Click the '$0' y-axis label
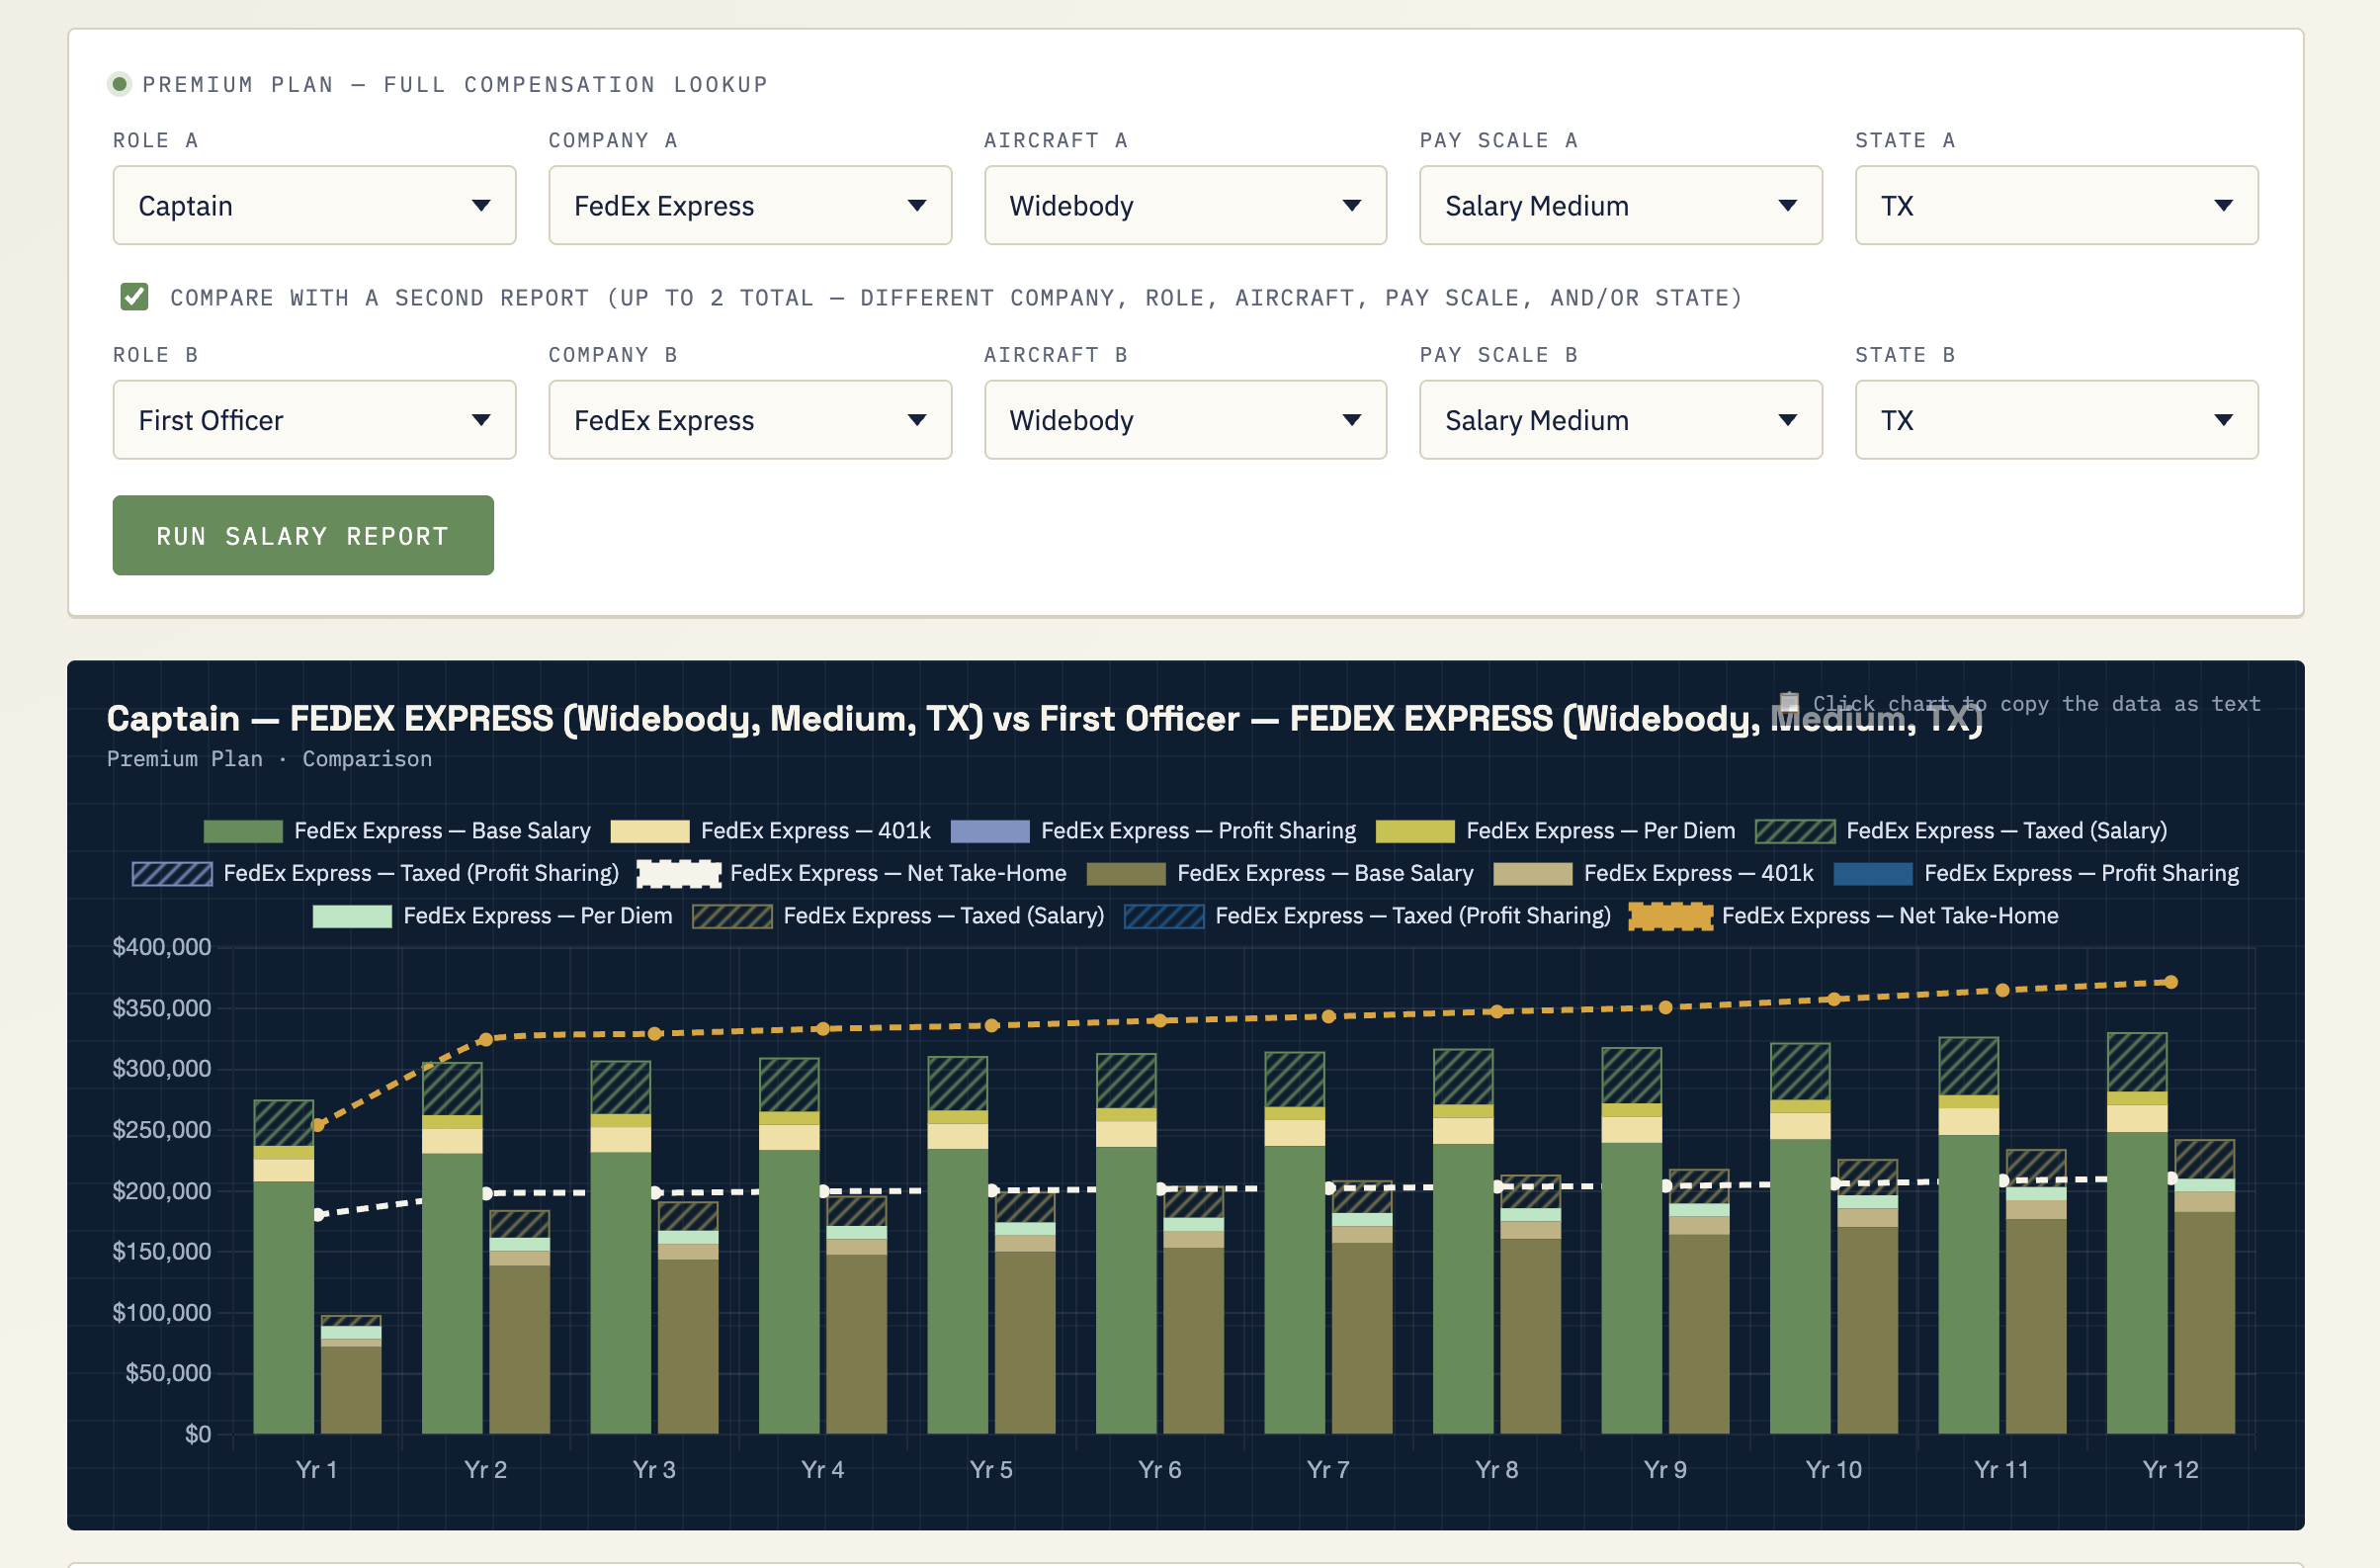The image size is (2380, 1568). (198, 1434)
